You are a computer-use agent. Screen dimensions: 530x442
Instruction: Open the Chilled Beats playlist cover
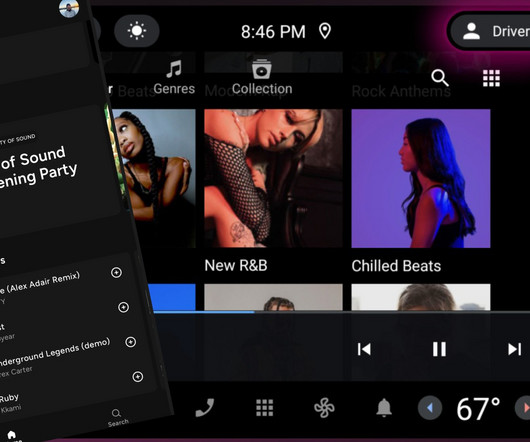[421, 178]
